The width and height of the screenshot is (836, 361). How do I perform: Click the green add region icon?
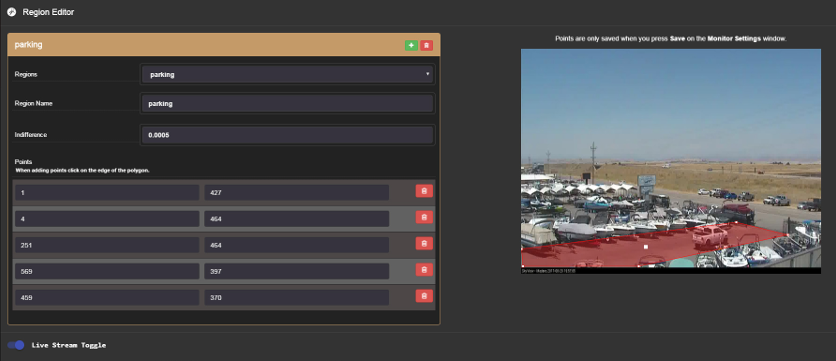(x=411, y=45)
